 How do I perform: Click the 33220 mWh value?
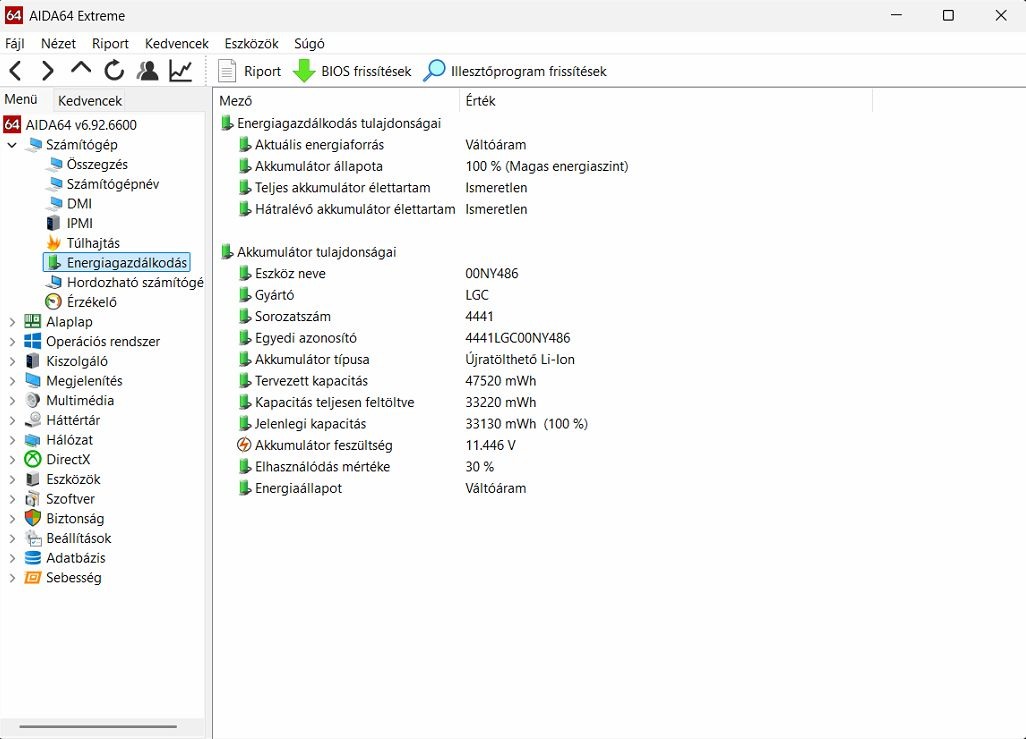[x=501, y=403]
